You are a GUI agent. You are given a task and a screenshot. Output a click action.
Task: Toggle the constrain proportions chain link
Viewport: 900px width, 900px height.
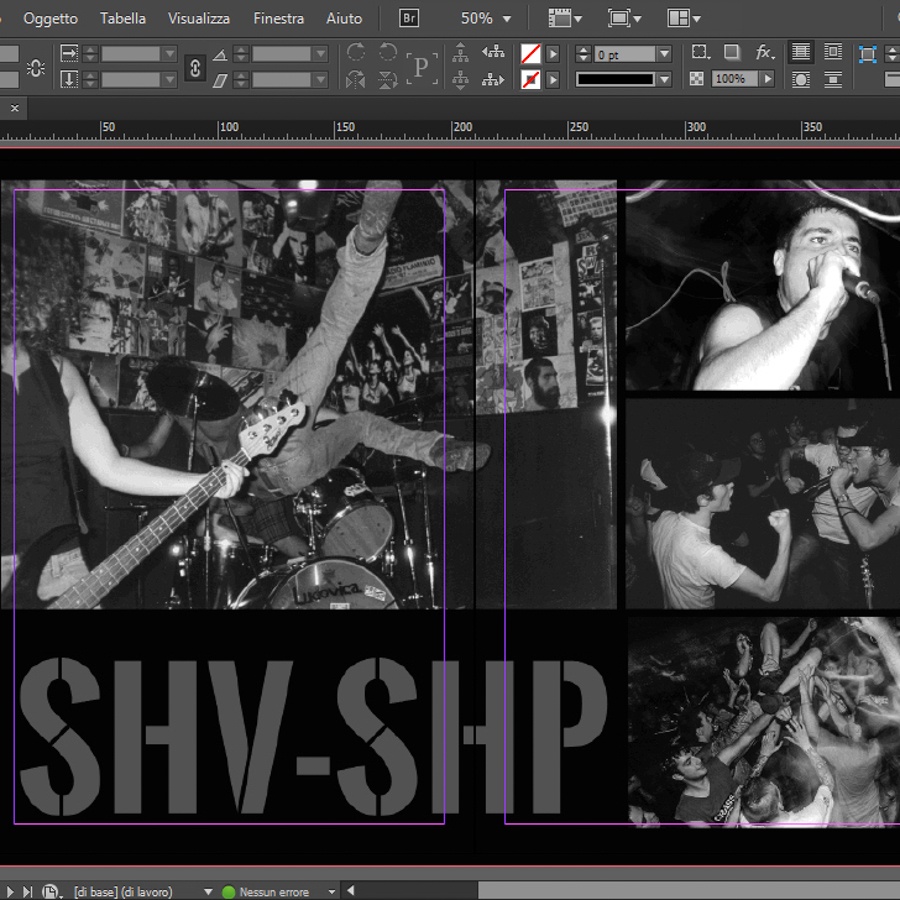(195, 66)
